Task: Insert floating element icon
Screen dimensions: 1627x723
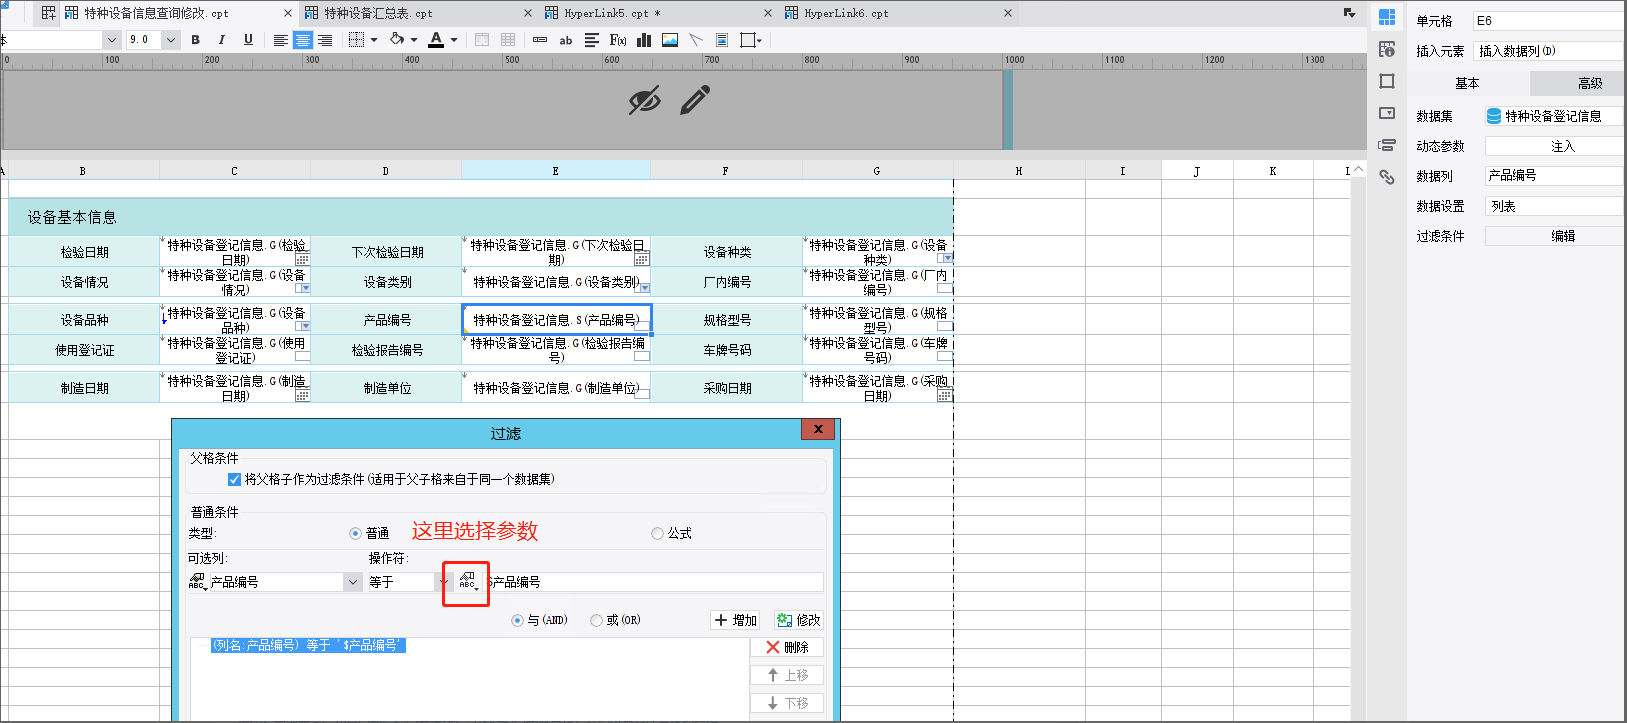Action: tap(748, 40)
